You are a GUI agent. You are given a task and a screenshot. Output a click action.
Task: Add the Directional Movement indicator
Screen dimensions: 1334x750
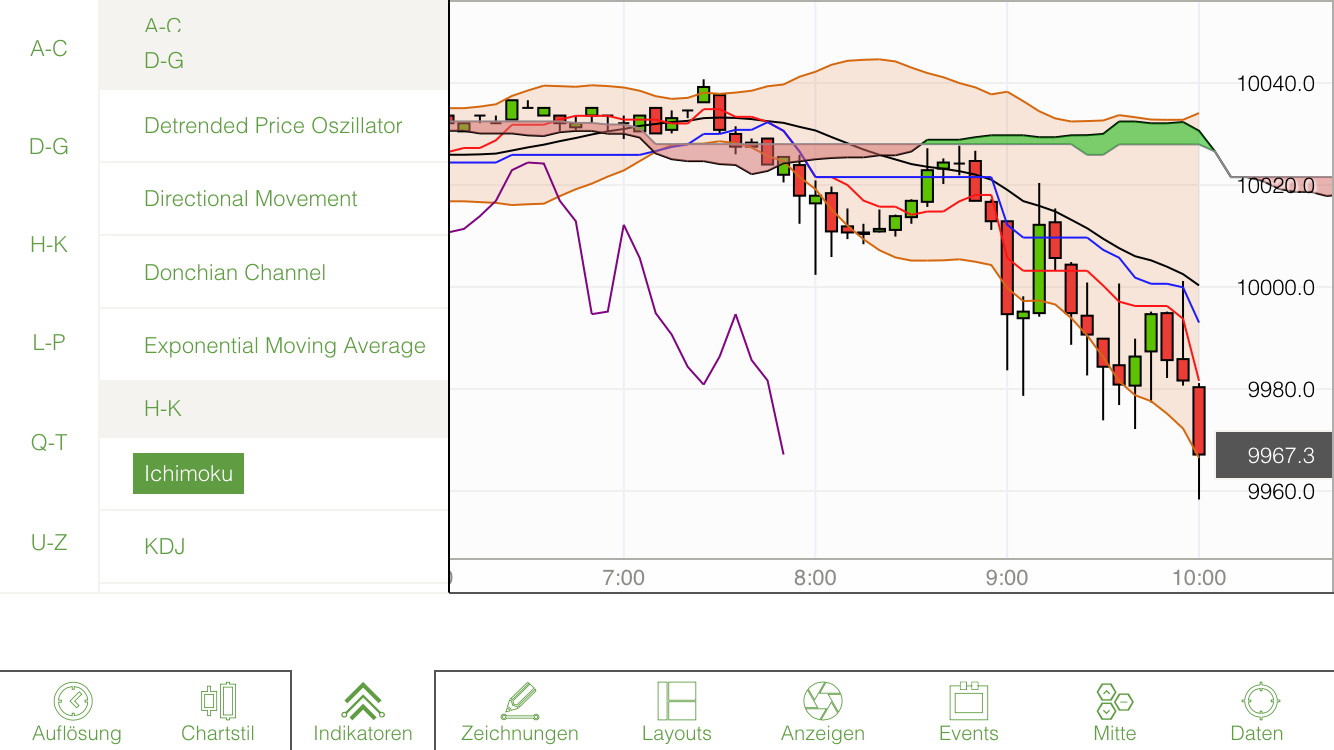[x=251, y=198]
